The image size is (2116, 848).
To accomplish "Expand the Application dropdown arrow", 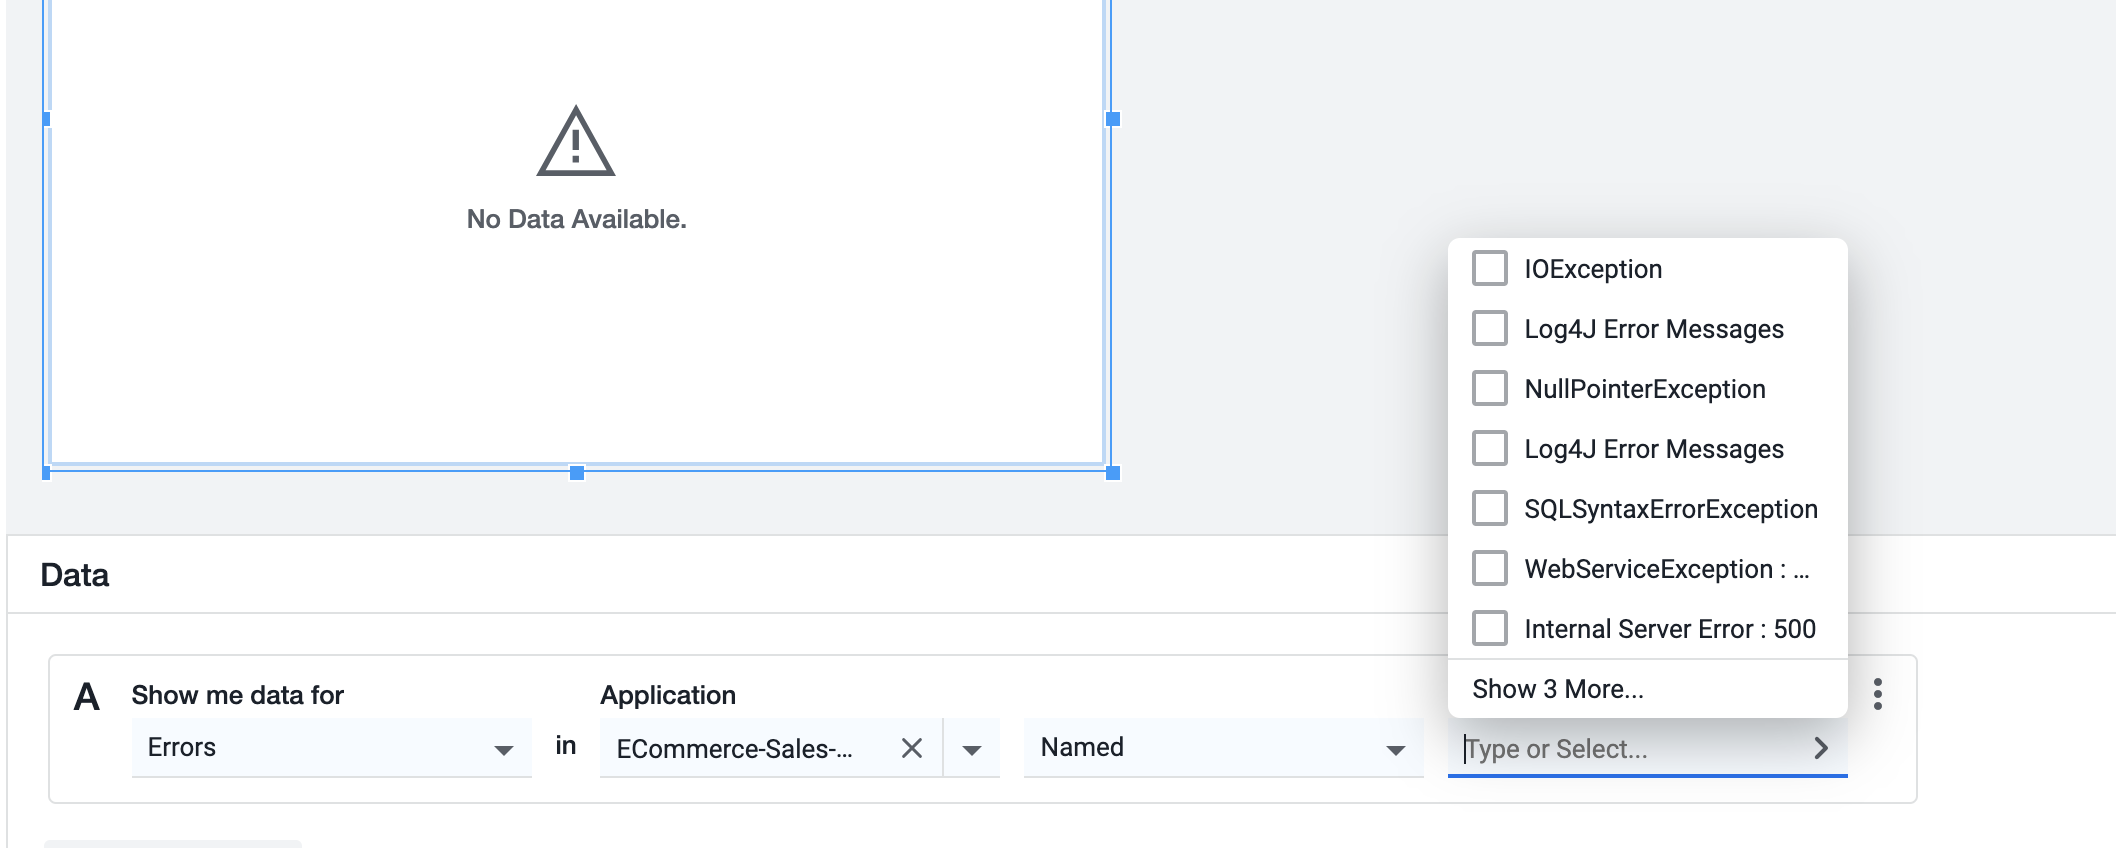I will pyautogui.click(x=971, y=750).
